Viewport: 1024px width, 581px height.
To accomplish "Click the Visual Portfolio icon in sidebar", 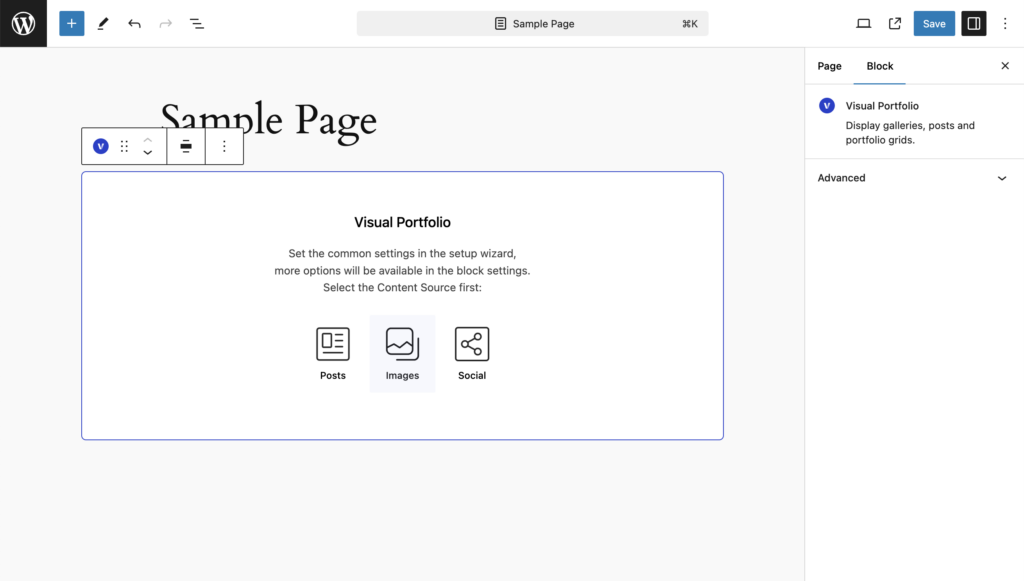I will 827,106.
